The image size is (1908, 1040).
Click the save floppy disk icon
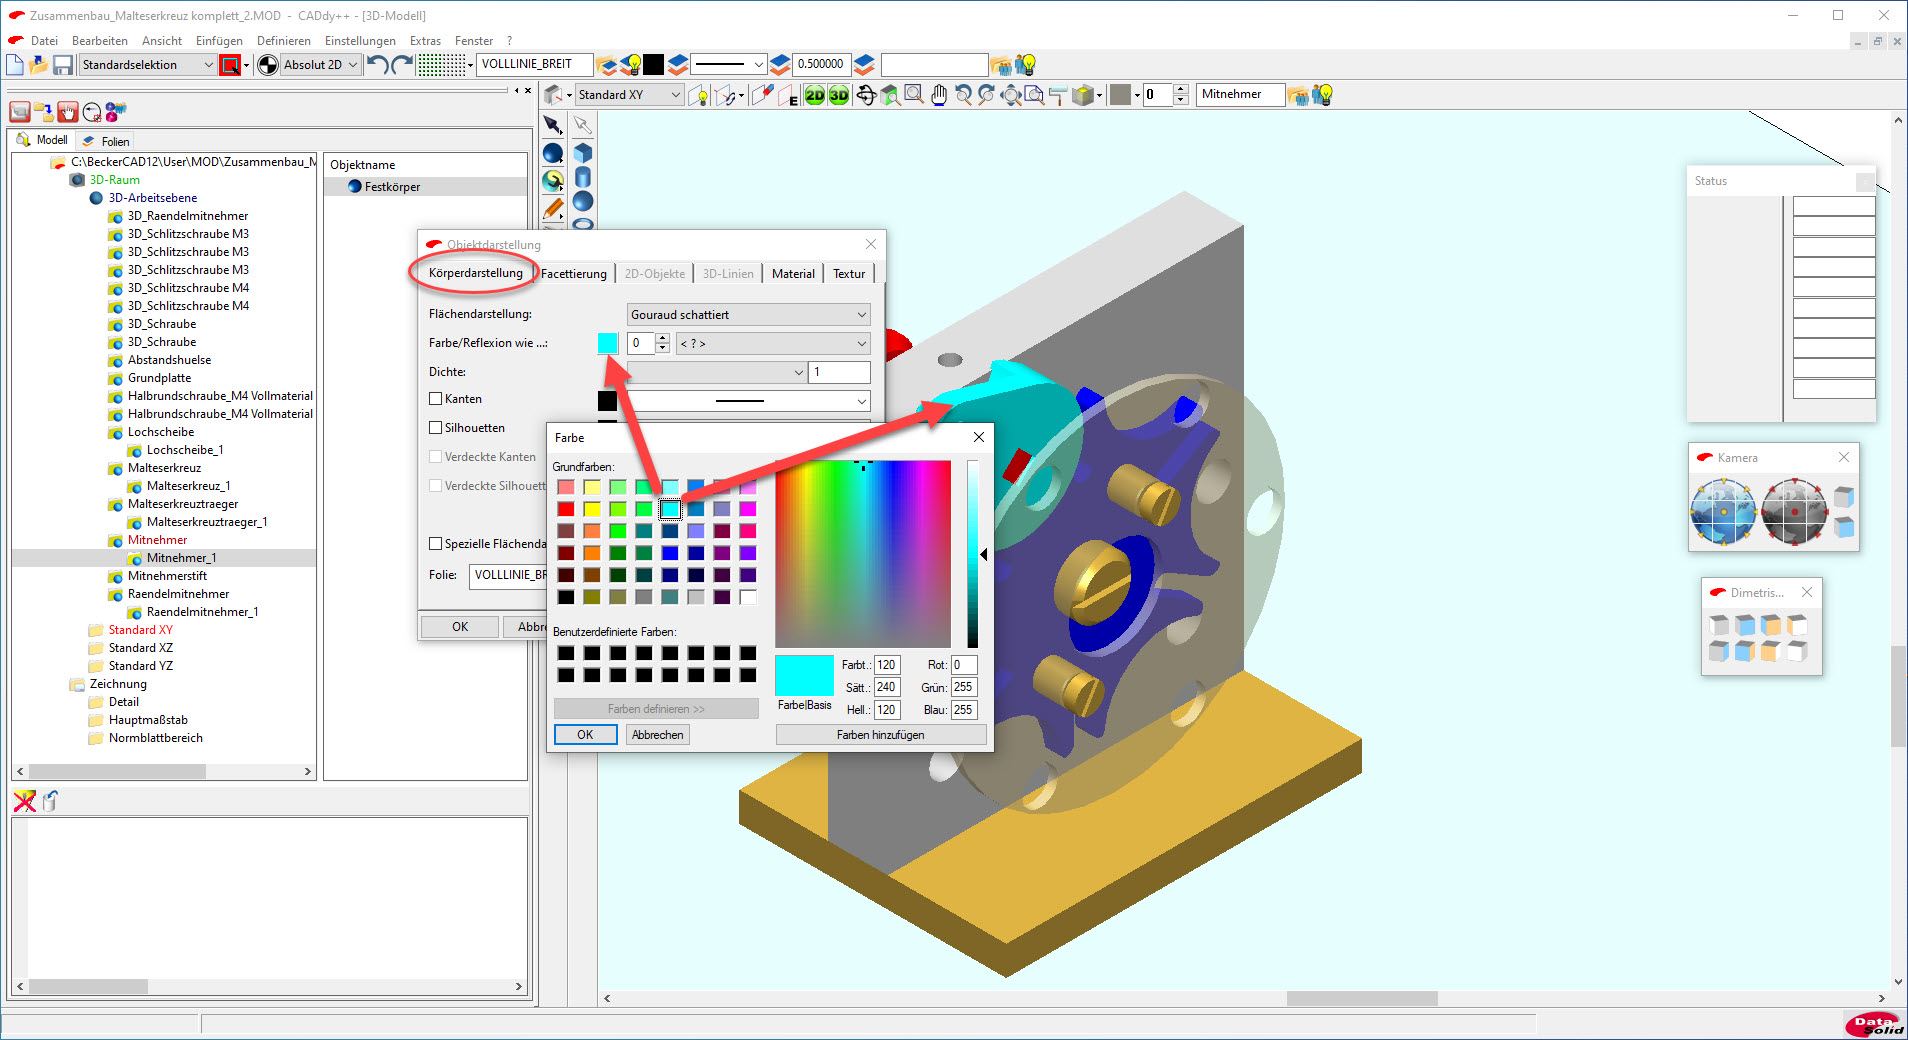(x=63, y=65)
